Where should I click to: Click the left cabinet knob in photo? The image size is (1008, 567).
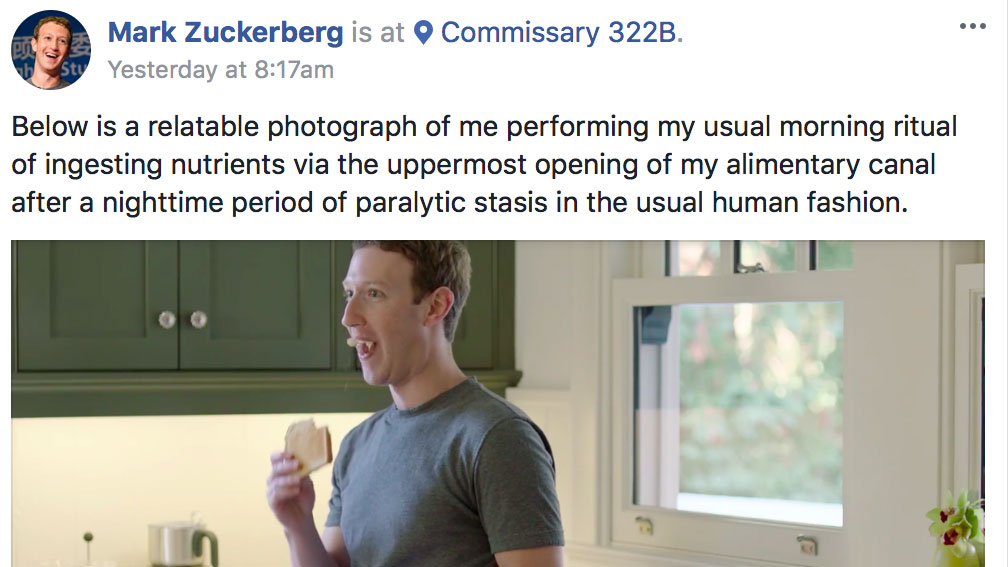tap(167, 319)
